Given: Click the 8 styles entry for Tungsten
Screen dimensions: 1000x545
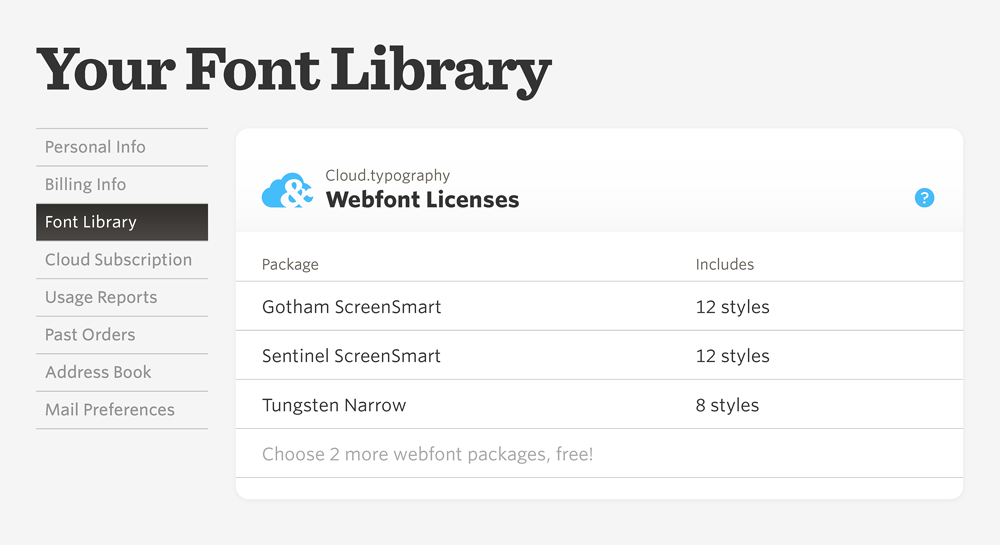Looking at the screenshot, I should point(727,405).
